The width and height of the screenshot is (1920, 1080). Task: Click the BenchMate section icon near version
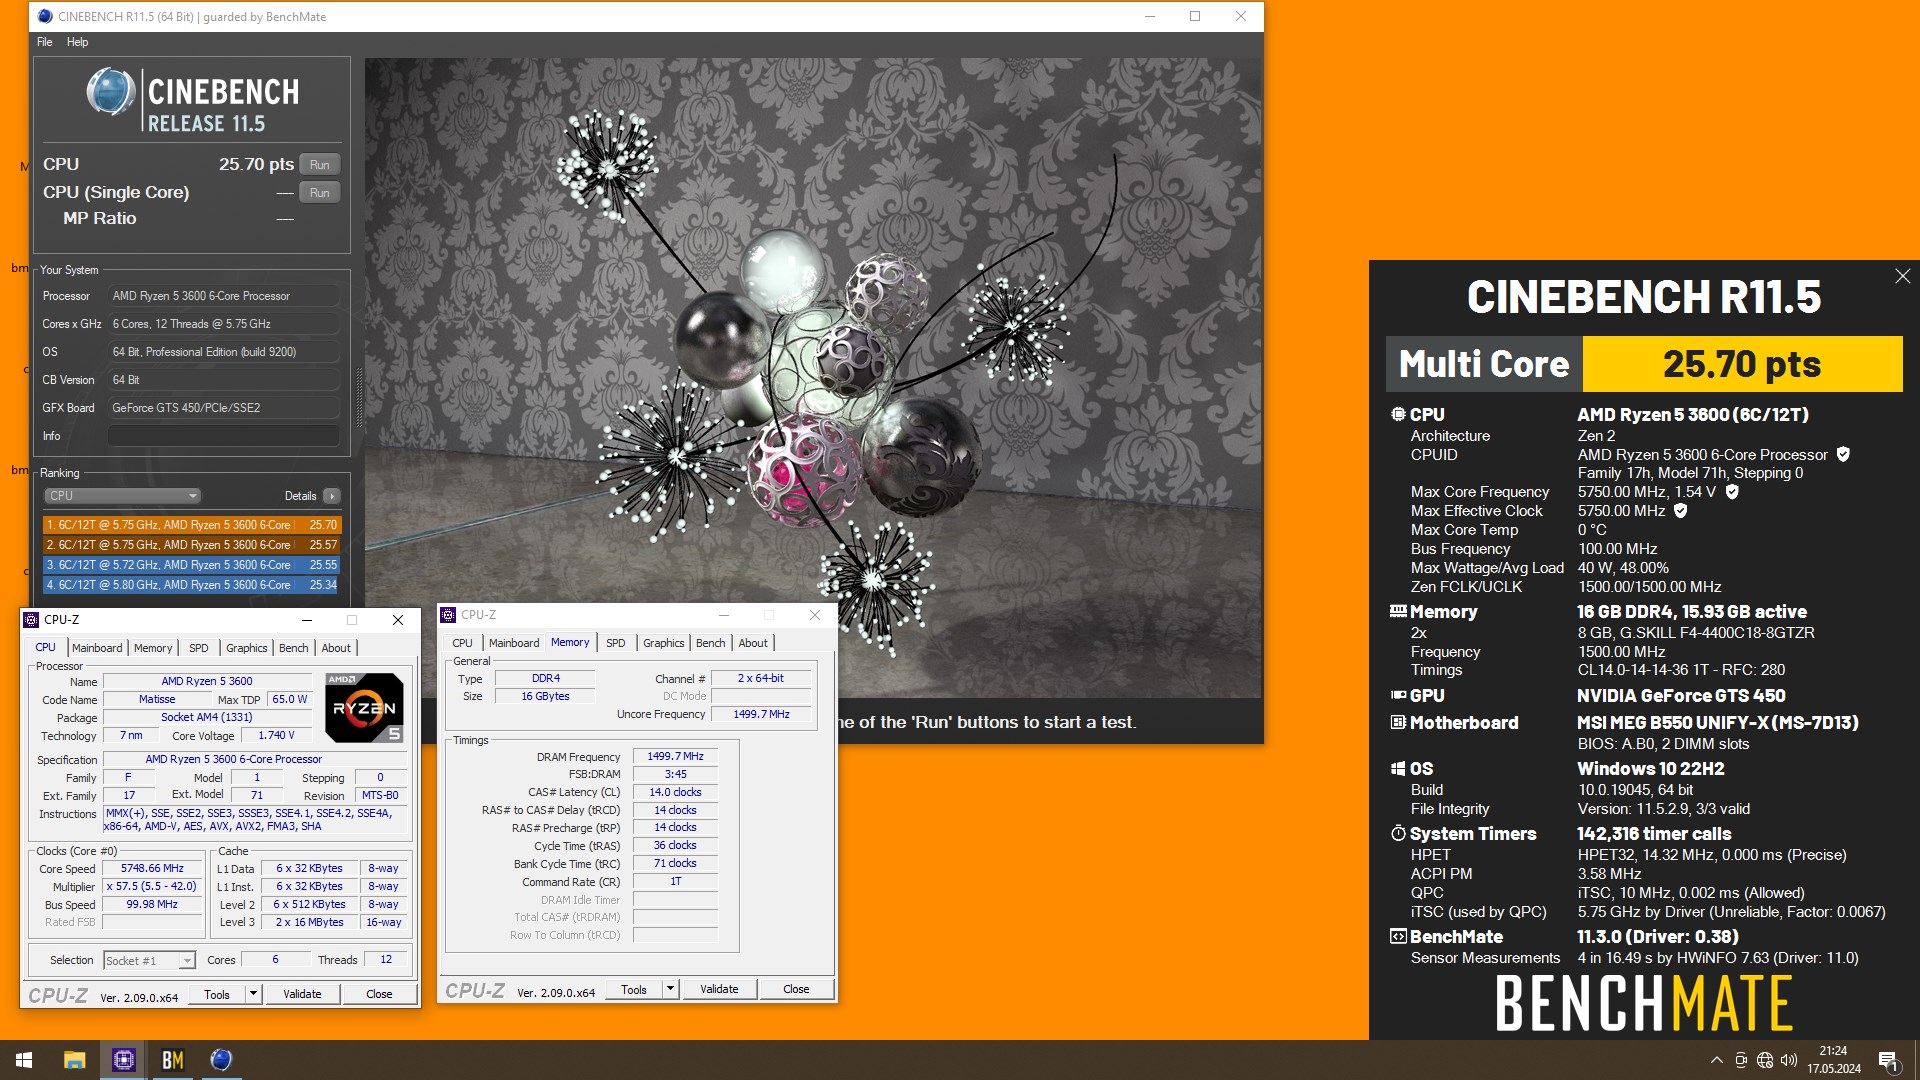pos(1398,936)
